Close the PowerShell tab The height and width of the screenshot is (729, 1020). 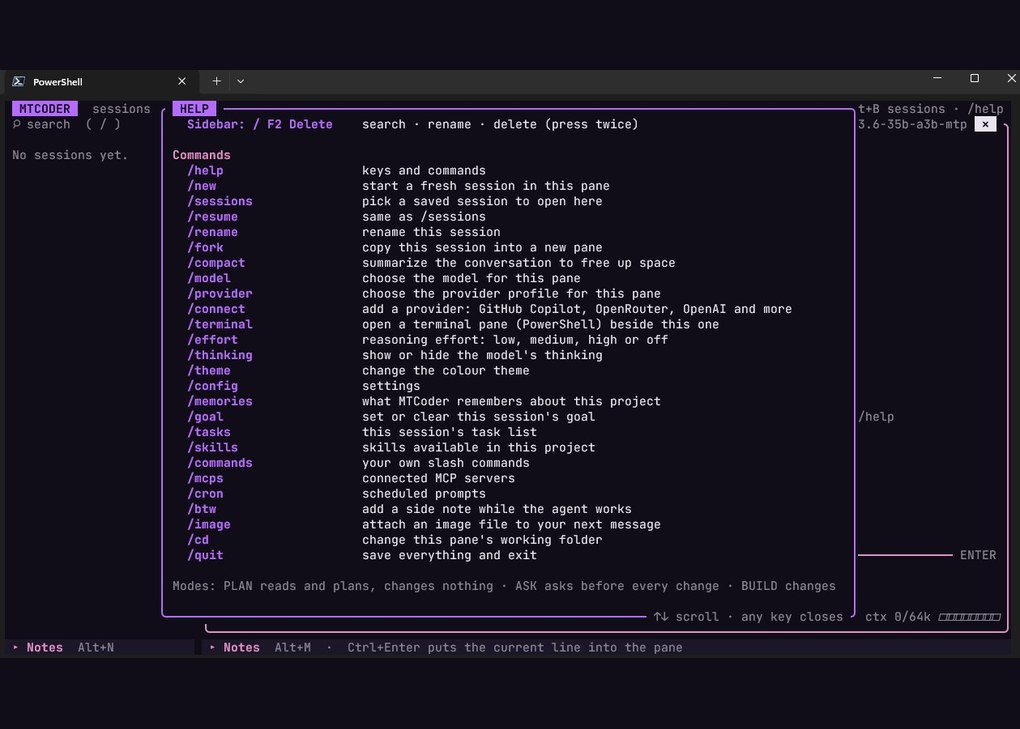click(181, 81)
